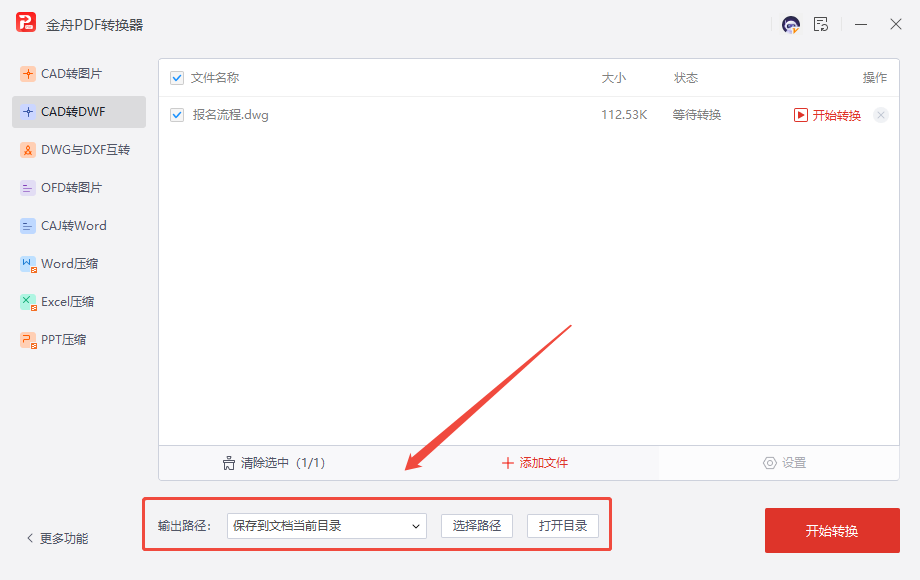Select CAD转DWF in the sidebar
This screenshot has width=920, height=580.
click(79, 112)
